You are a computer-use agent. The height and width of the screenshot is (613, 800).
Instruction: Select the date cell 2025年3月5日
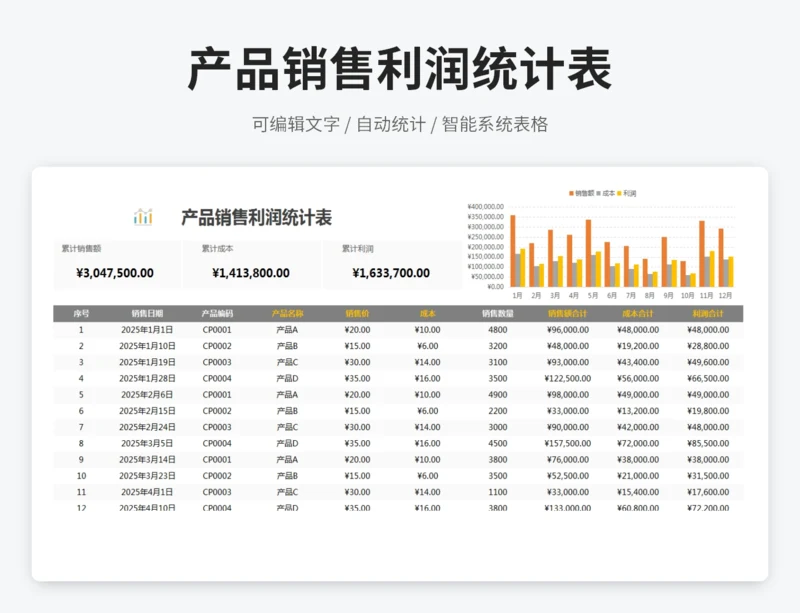147,444
